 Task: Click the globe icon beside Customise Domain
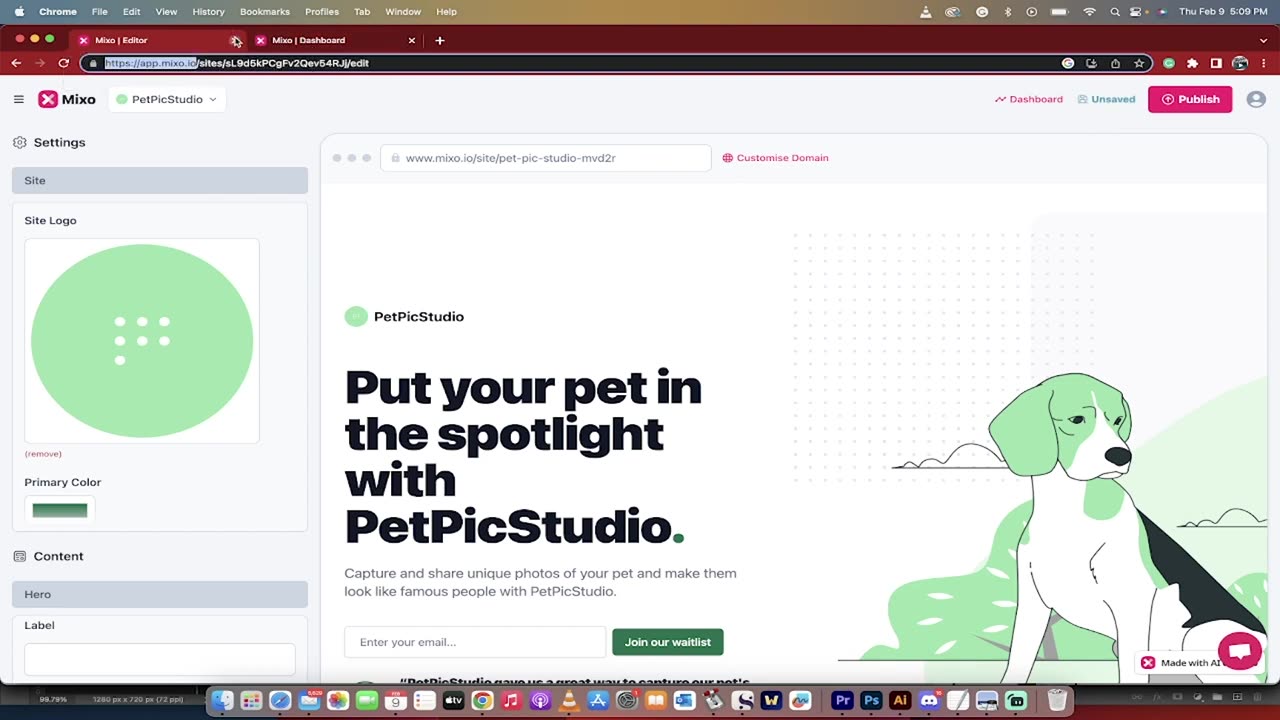728,158
